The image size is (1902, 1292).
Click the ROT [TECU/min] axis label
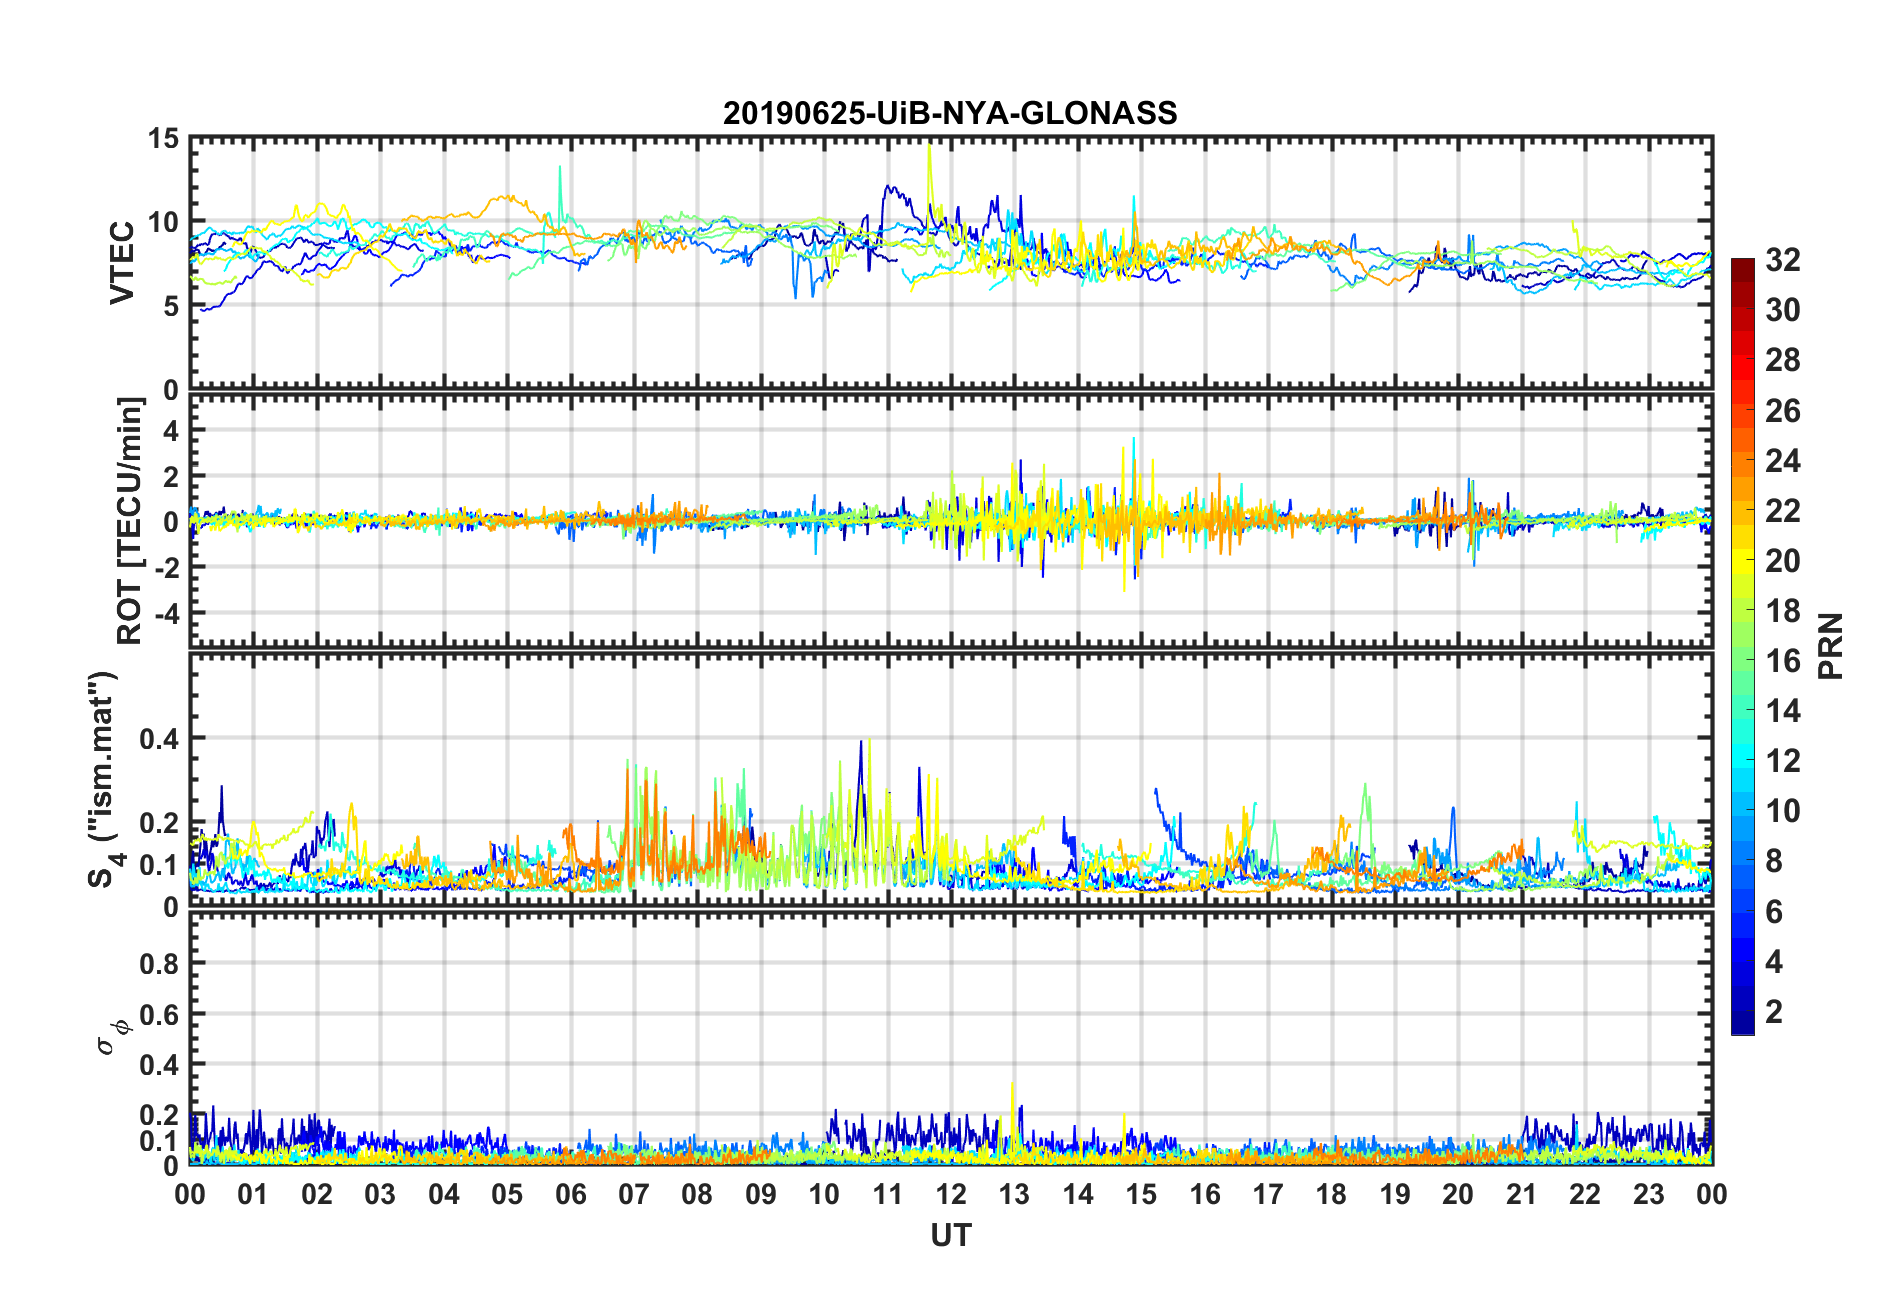tap(130, 521)
